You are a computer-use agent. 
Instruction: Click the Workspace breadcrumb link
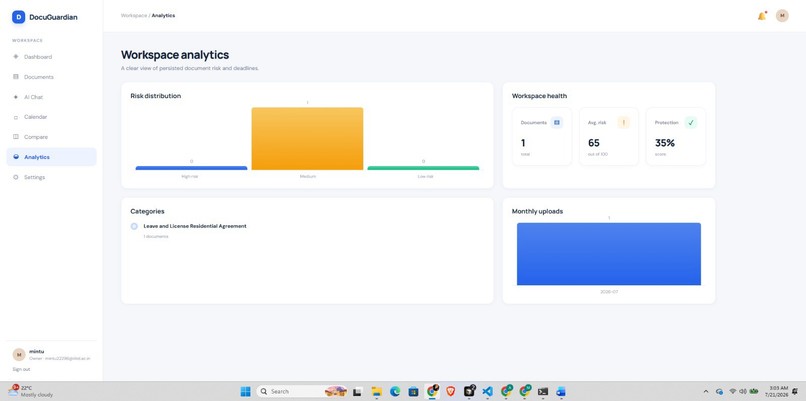pyautogui.click(x=134, y=16)
